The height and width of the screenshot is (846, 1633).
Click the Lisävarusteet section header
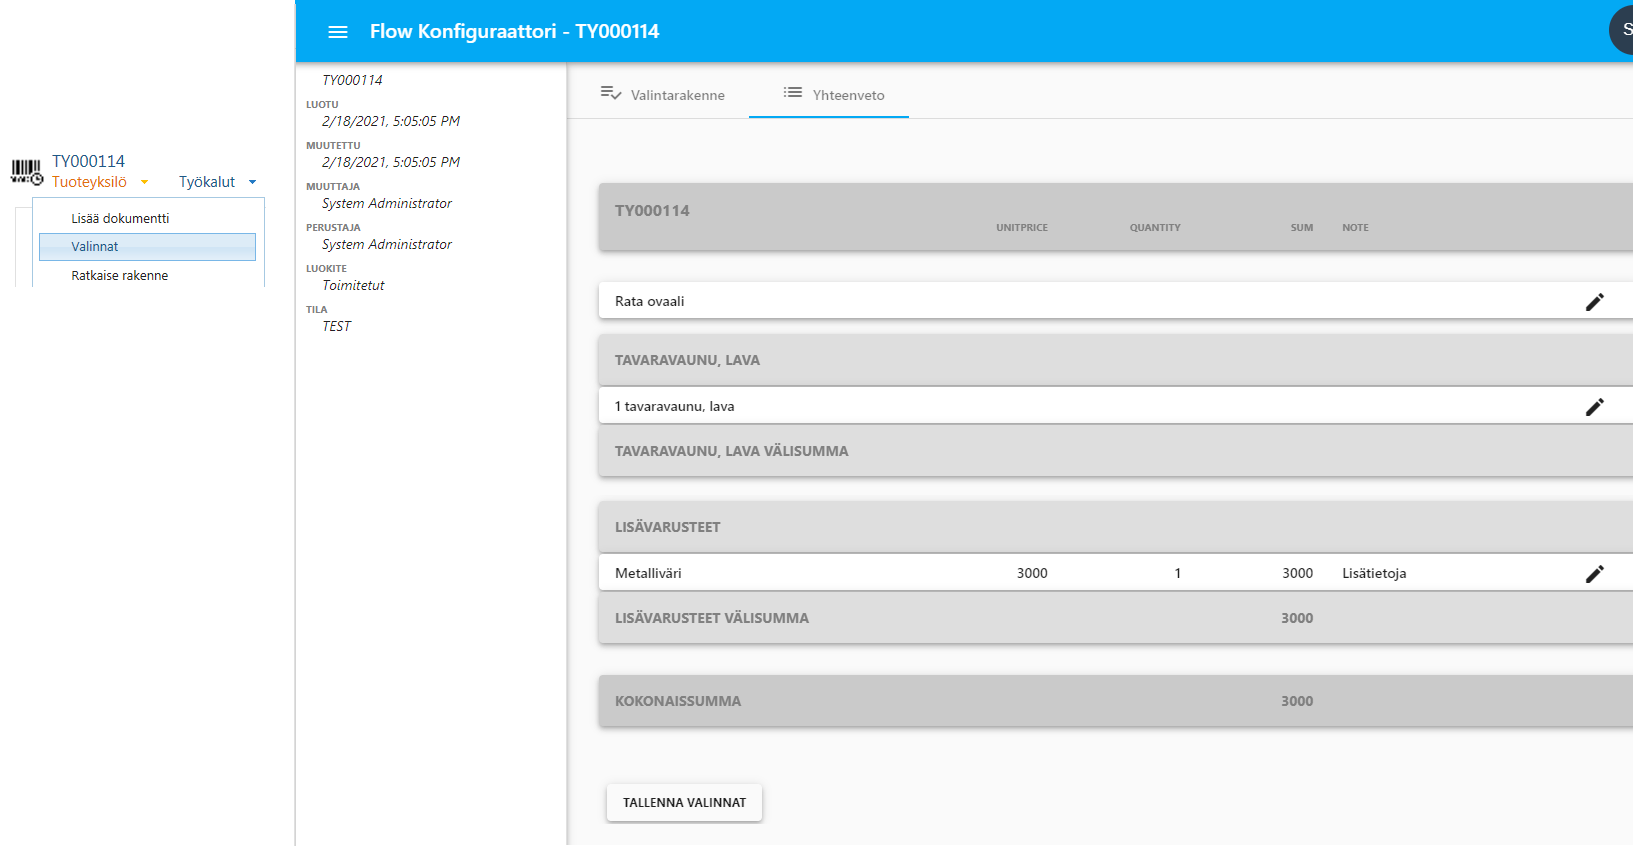(667, 527)
